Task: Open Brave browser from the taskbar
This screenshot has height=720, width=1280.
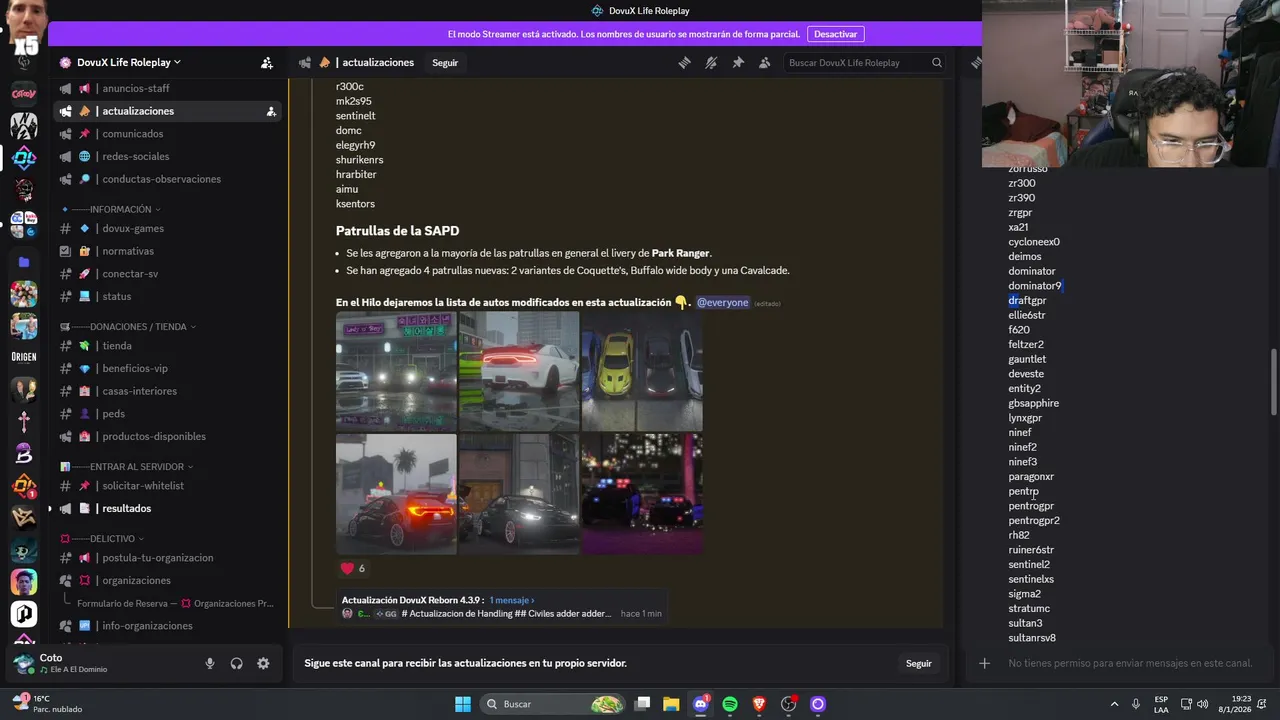Action: point(759,704)
